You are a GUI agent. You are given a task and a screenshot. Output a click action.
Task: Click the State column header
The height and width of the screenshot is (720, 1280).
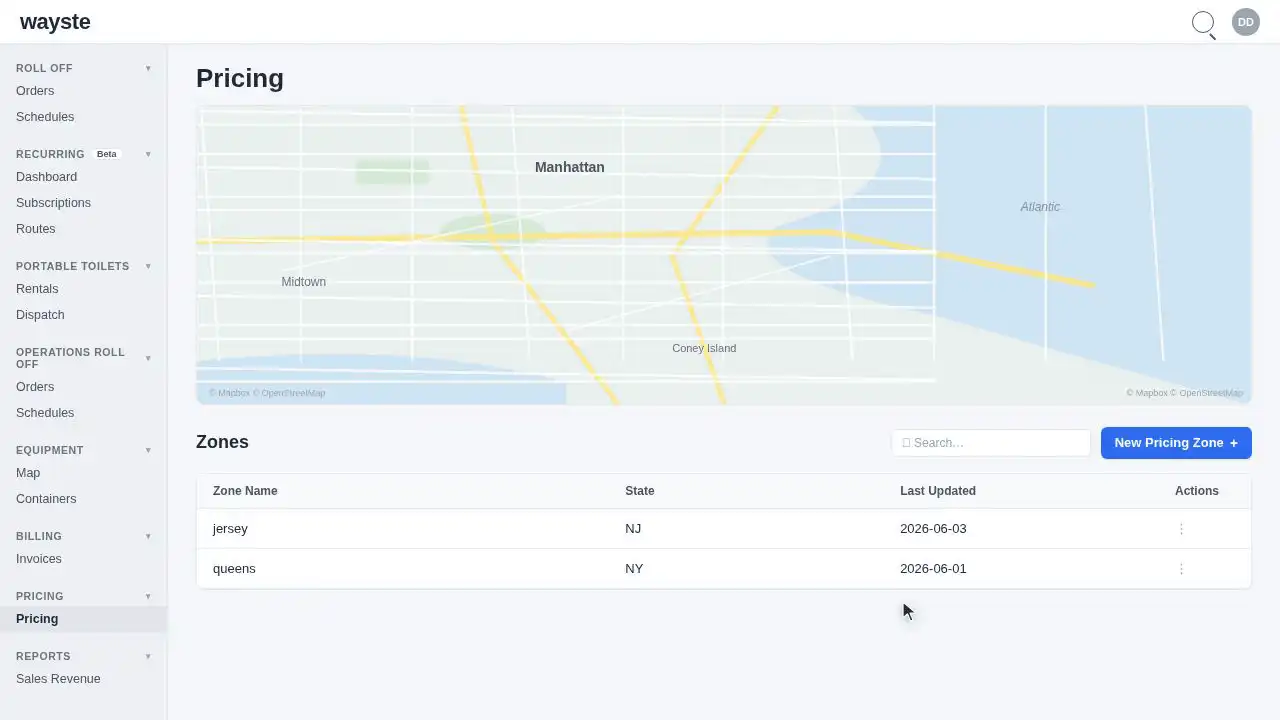[x=640, y=491]
